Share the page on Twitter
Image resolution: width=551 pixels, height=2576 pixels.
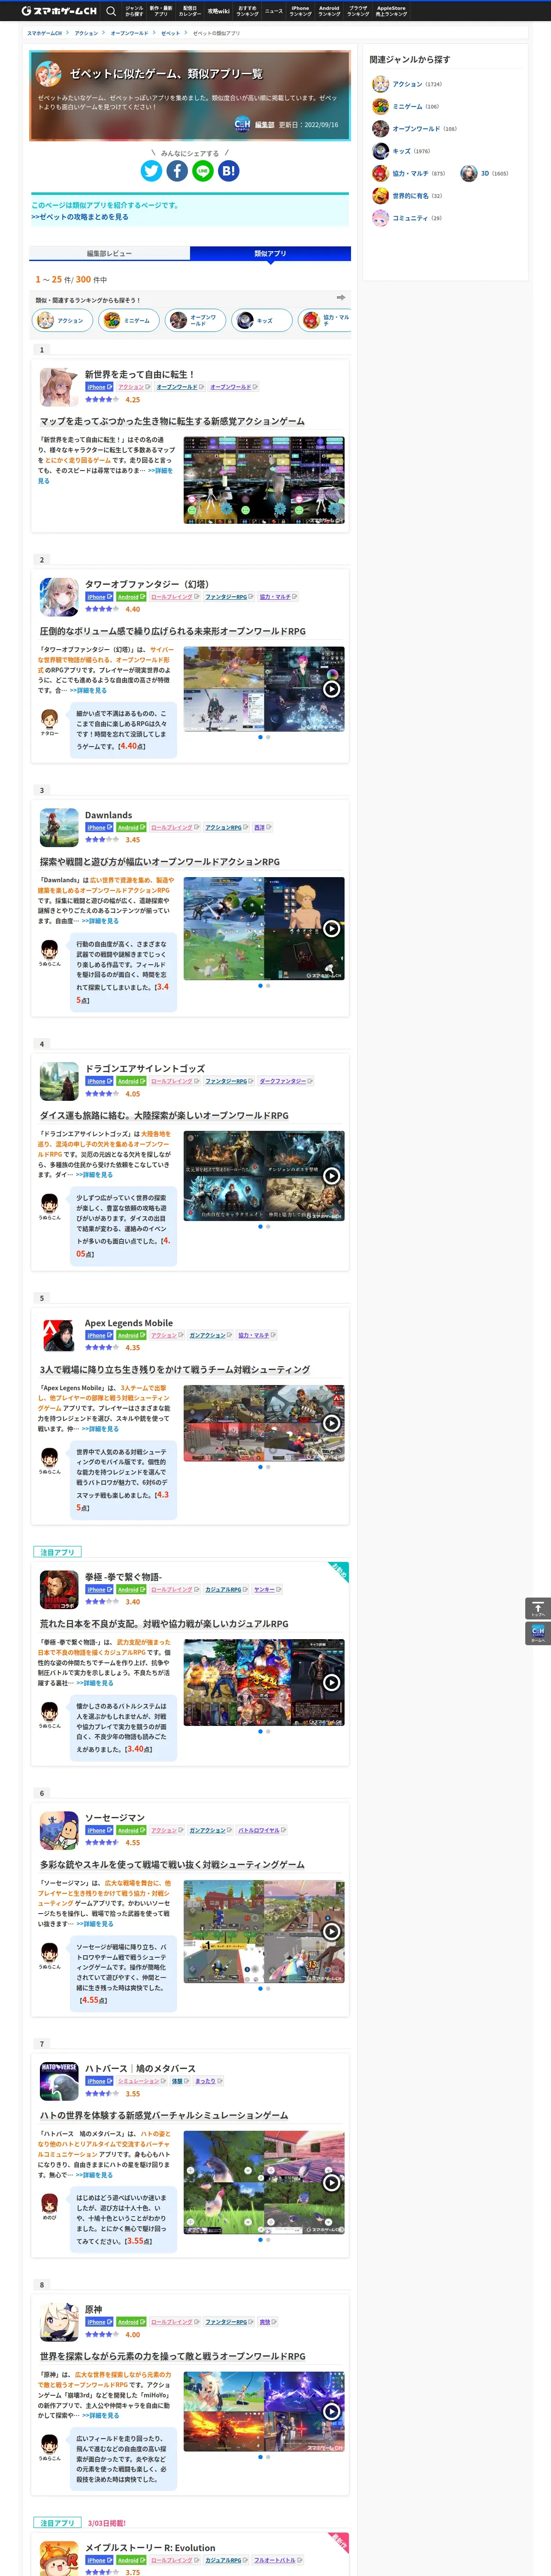[151, 171]
